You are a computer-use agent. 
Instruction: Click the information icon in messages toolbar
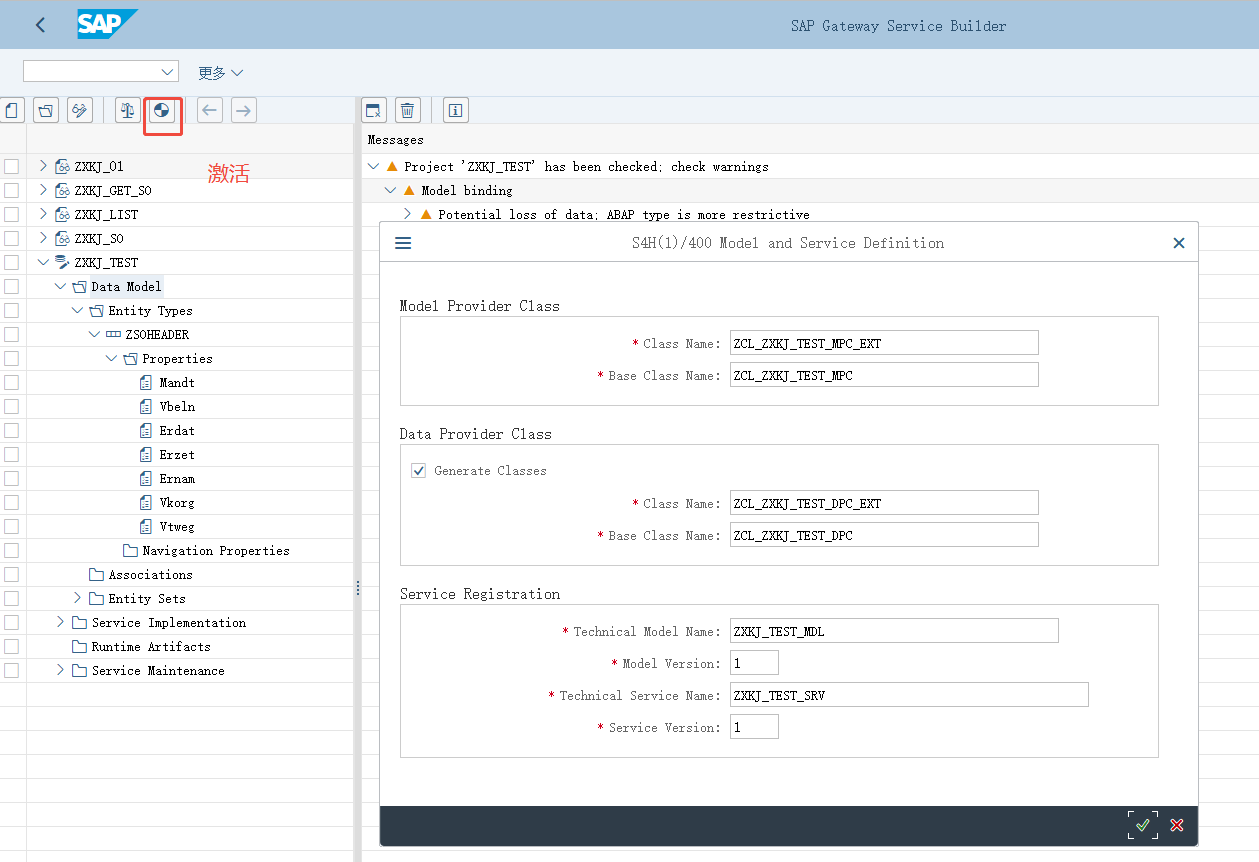tap(456, 110)
